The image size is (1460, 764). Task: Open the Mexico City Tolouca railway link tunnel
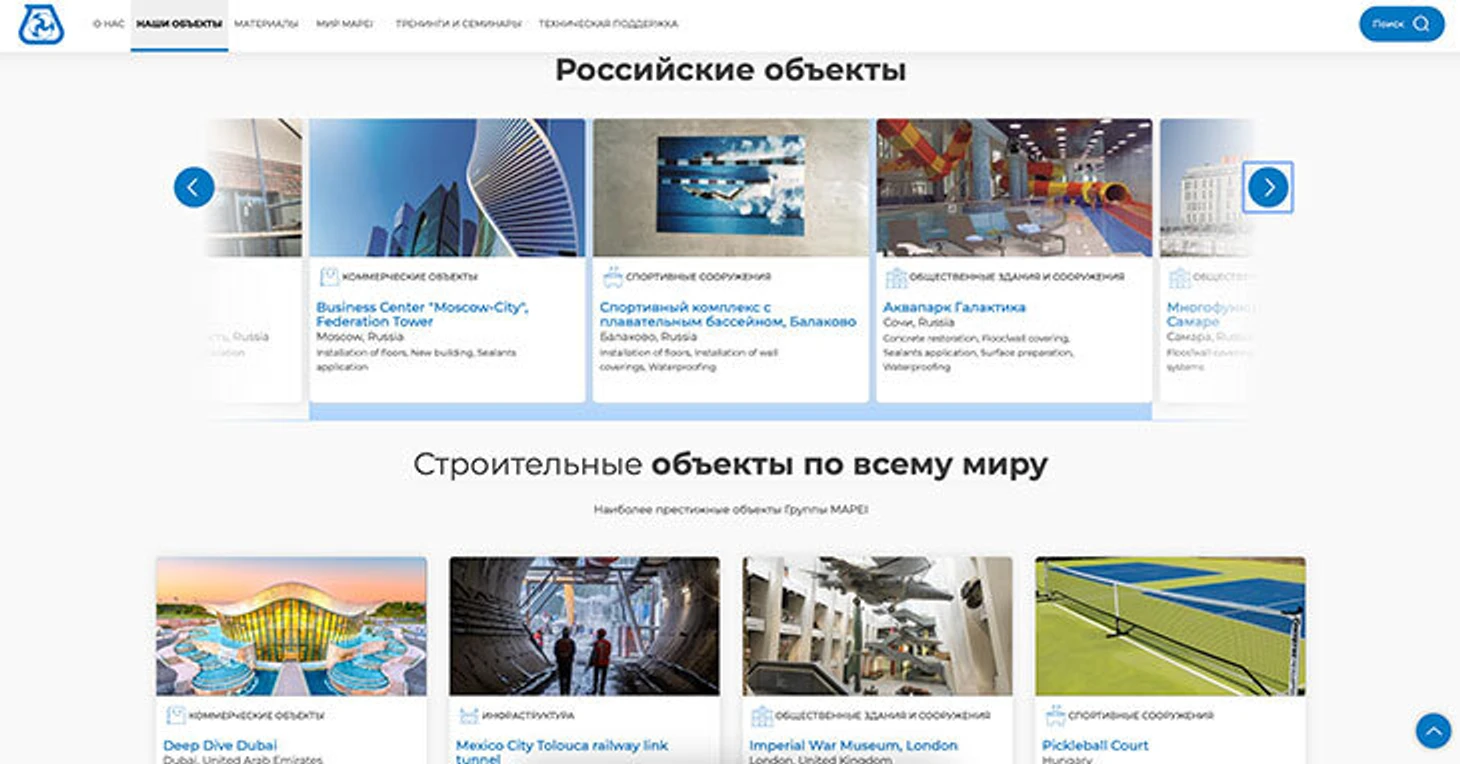562,751
